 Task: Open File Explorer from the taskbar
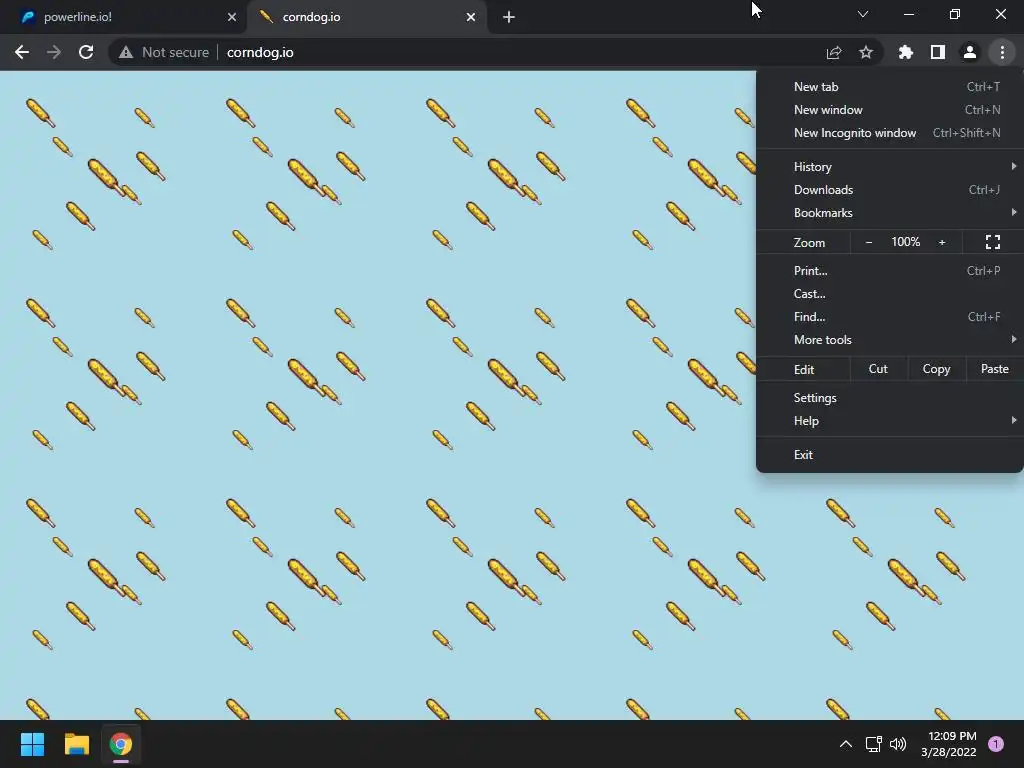pyautogui.click(x=76, y=744)
